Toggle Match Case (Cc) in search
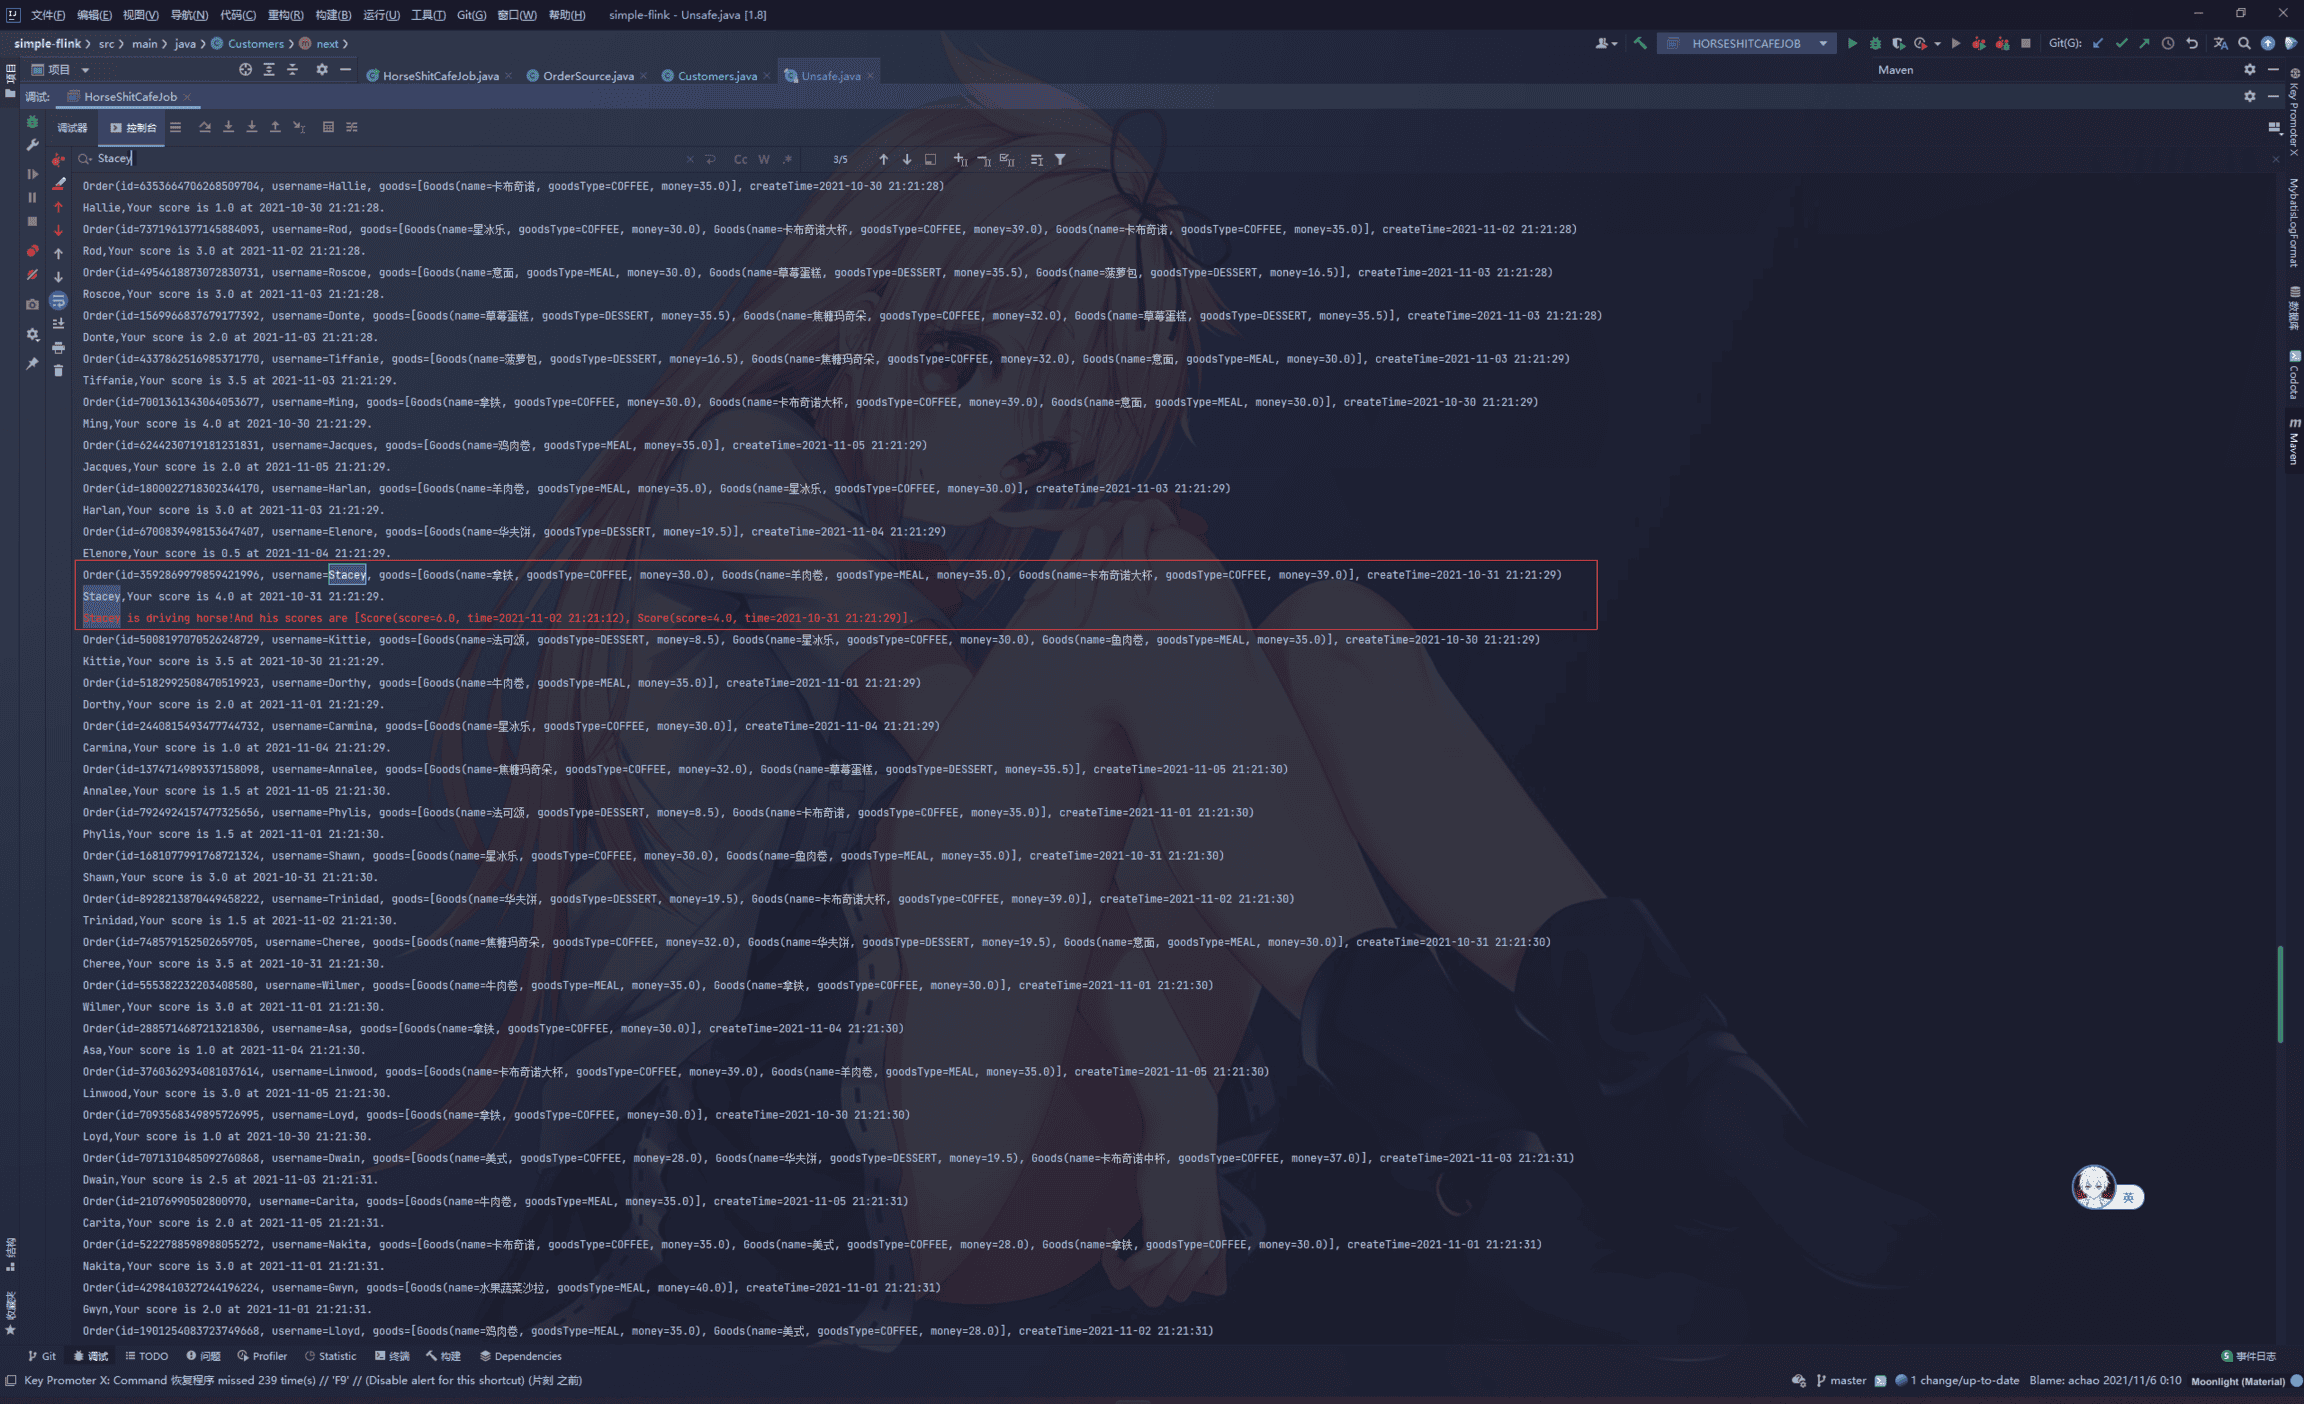This screenshot has width=2304, height=1404. [740, 159]
